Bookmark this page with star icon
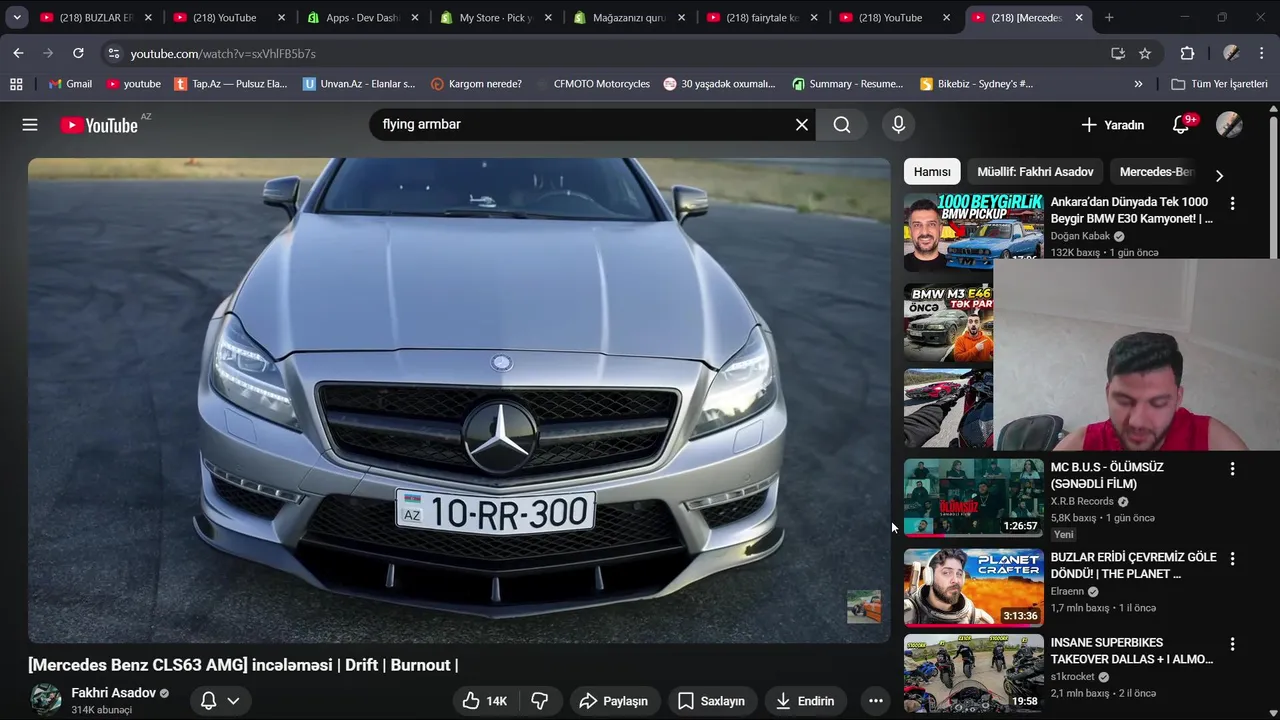Screen dimensions: 1280x720 1145,53
